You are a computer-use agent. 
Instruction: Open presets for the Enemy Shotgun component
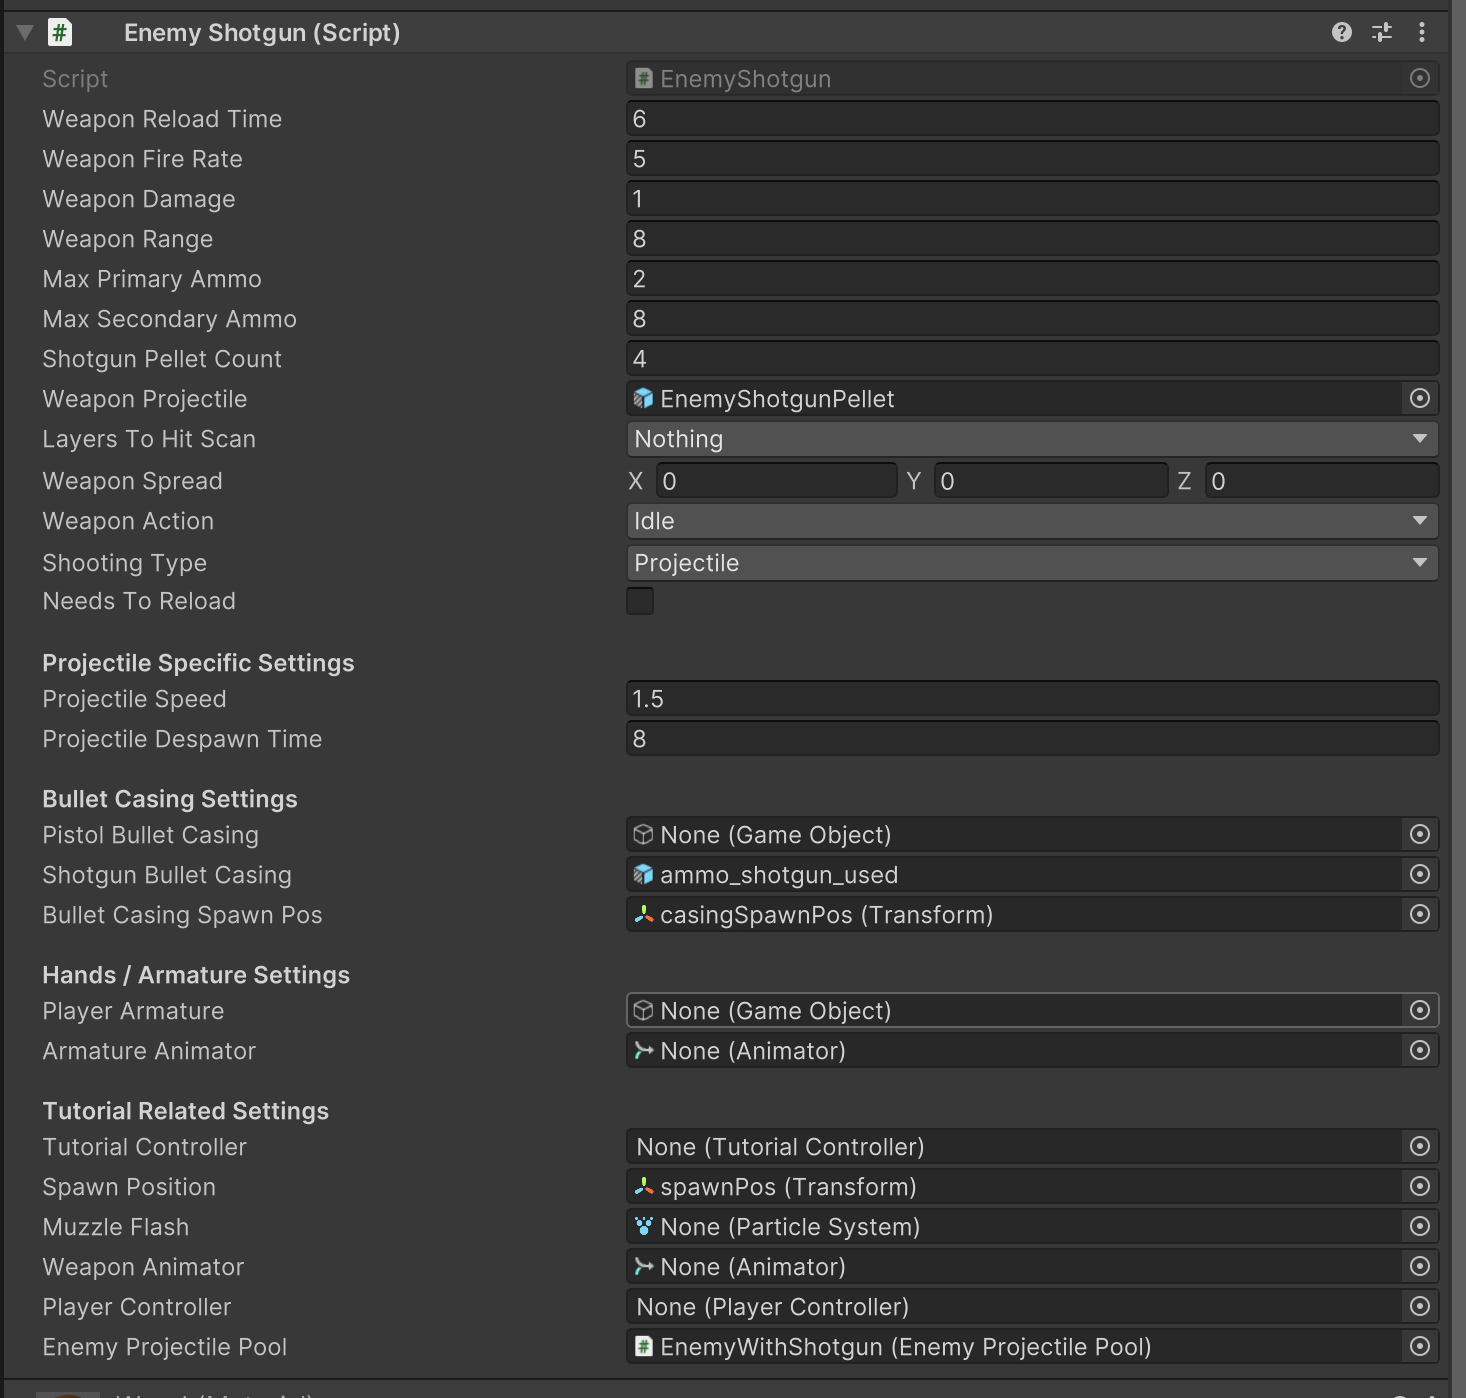1381,31
